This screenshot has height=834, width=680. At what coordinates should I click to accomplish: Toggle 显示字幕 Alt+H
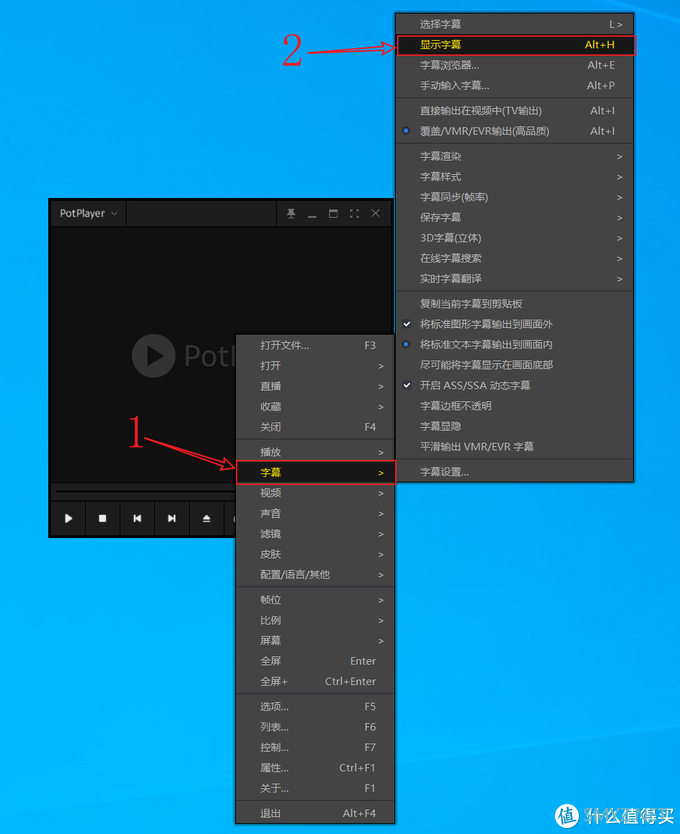516,45
